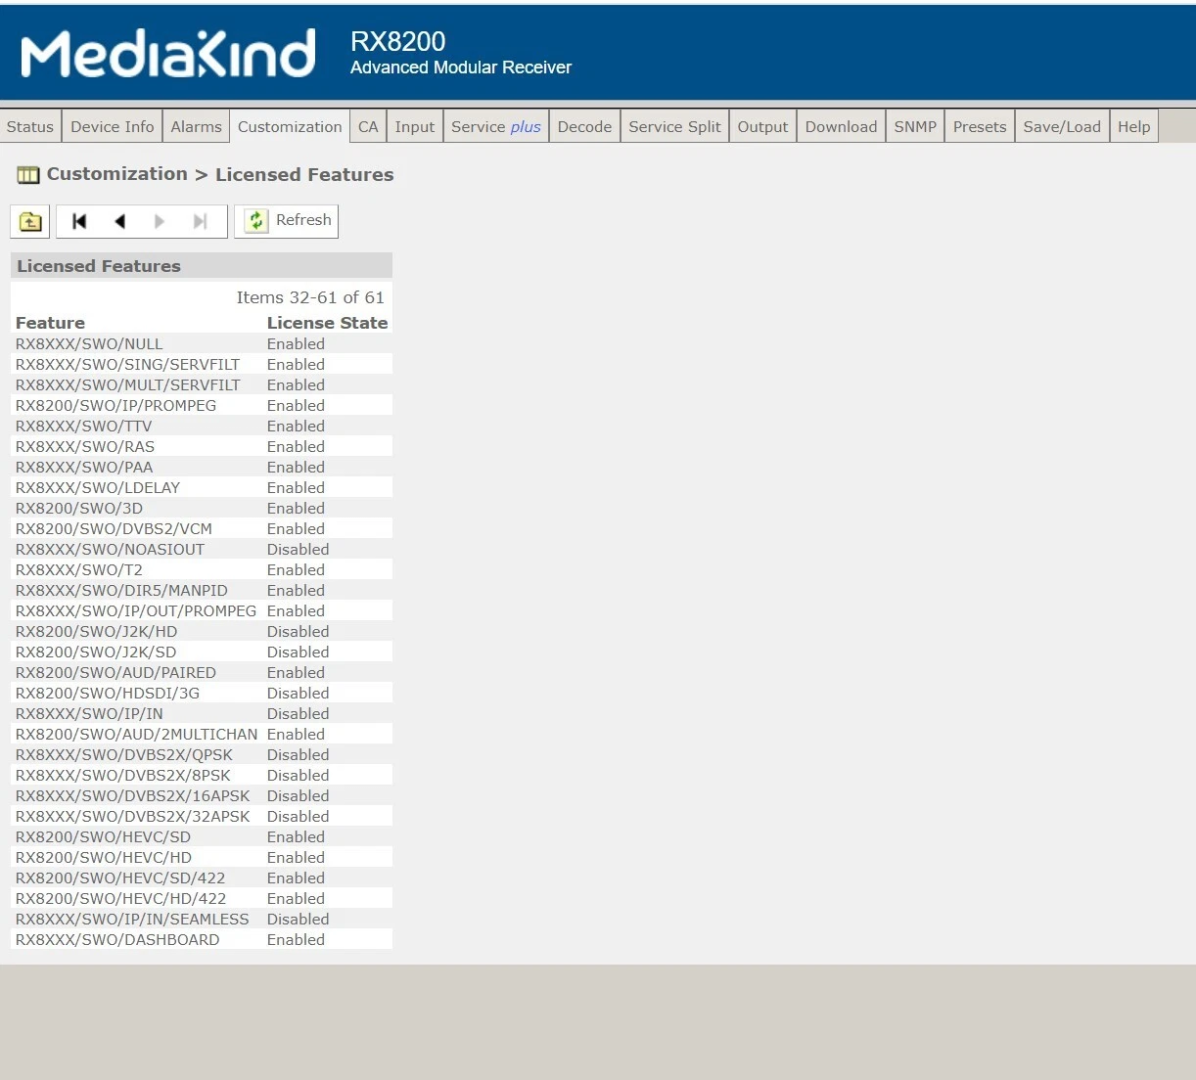Open the Service plus tab
This screenshot has height=1080, width=1196.
(495, 127)
